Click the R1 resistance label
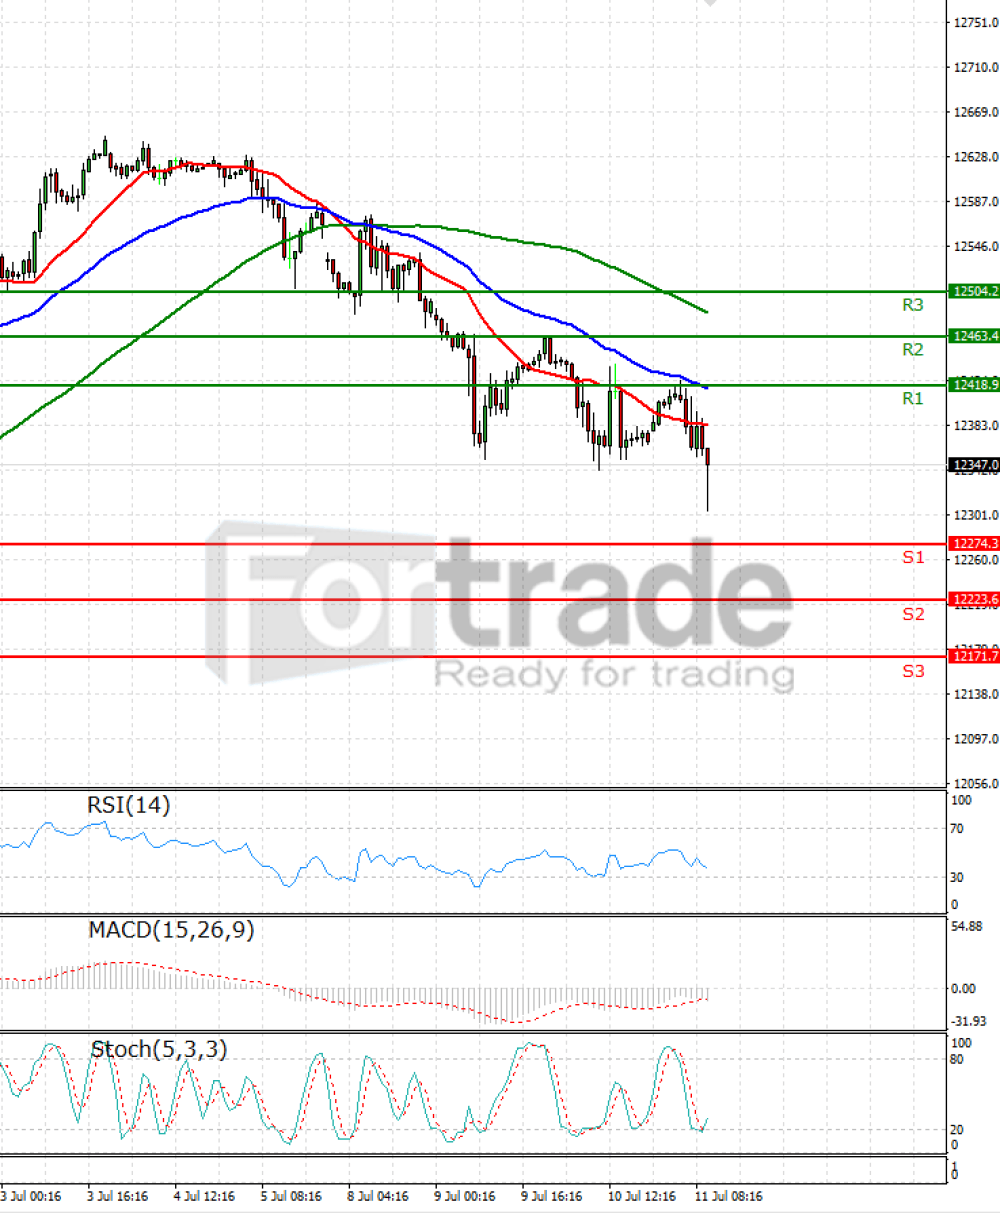 click(912, 399)
